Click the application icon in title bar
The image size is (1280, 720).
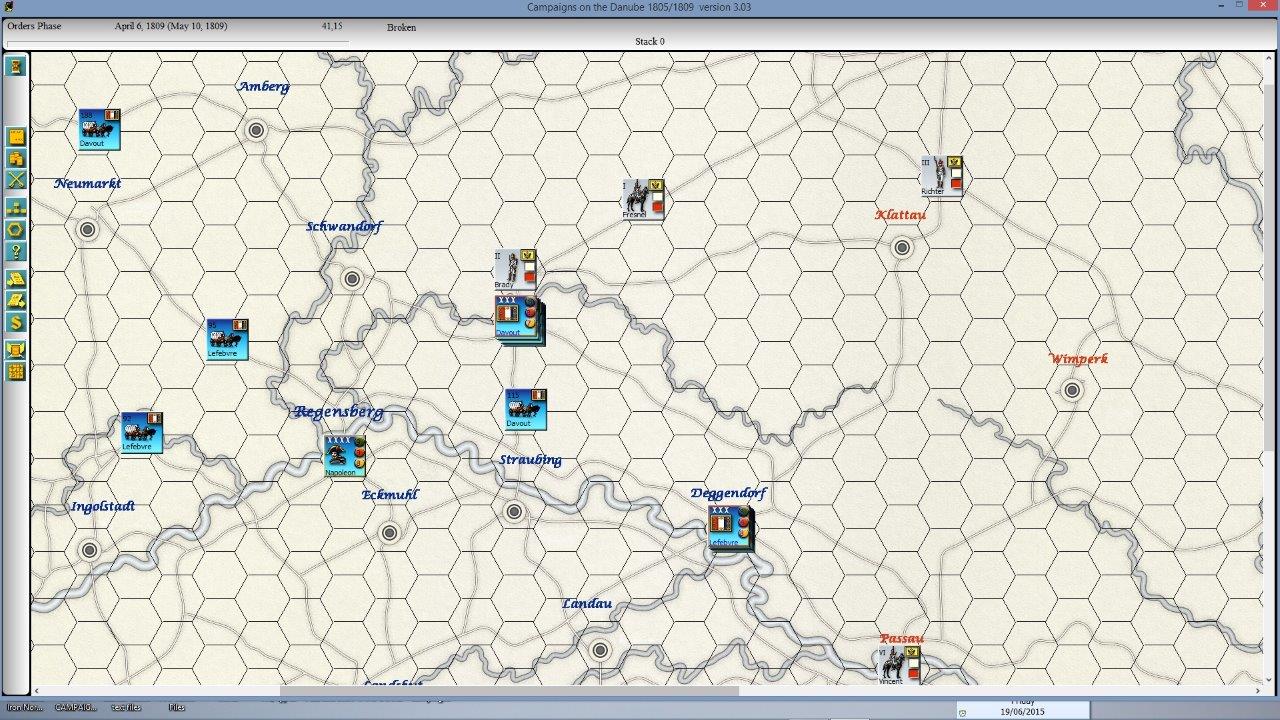coord(8,6)
